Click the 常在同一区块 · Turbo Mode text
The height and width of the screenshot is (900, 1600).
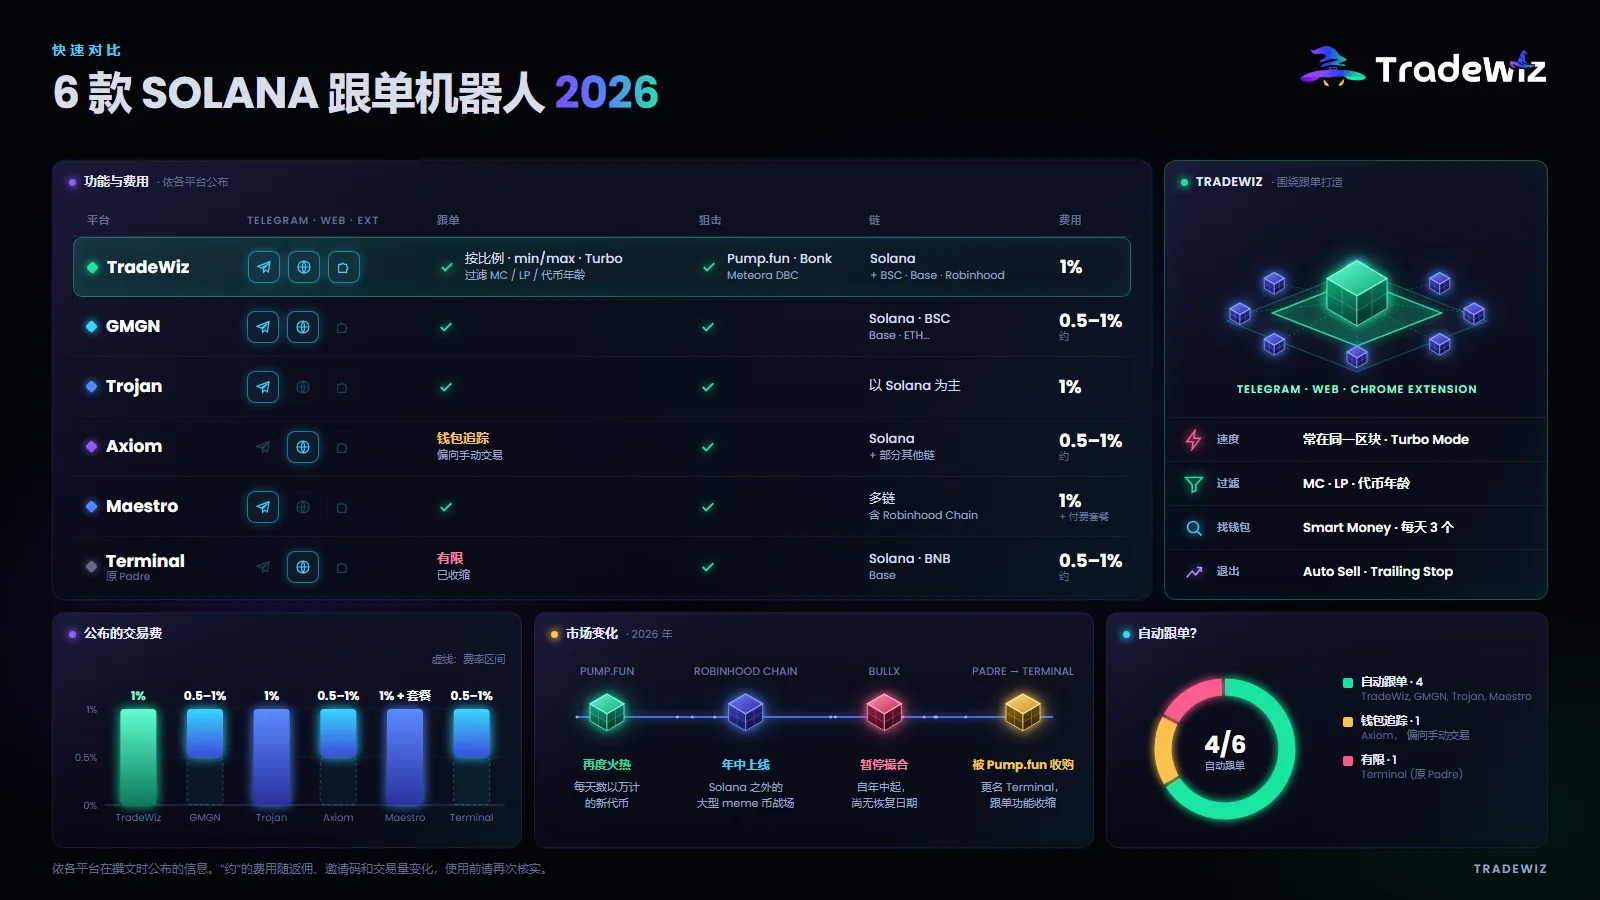(1386, 440)
